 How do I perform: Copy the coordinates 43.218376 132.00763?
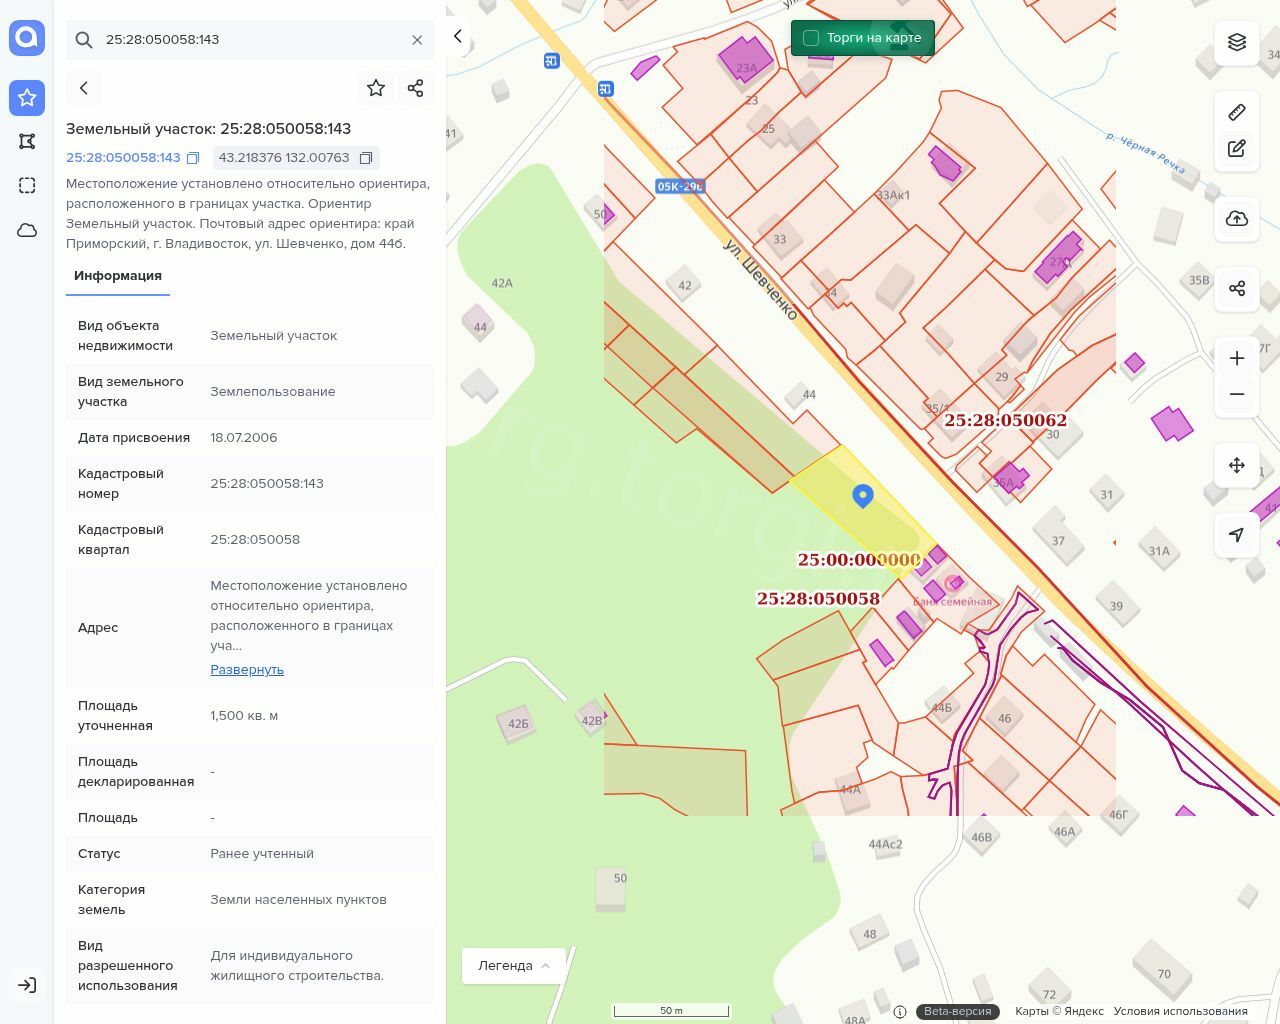pos(366,158)
